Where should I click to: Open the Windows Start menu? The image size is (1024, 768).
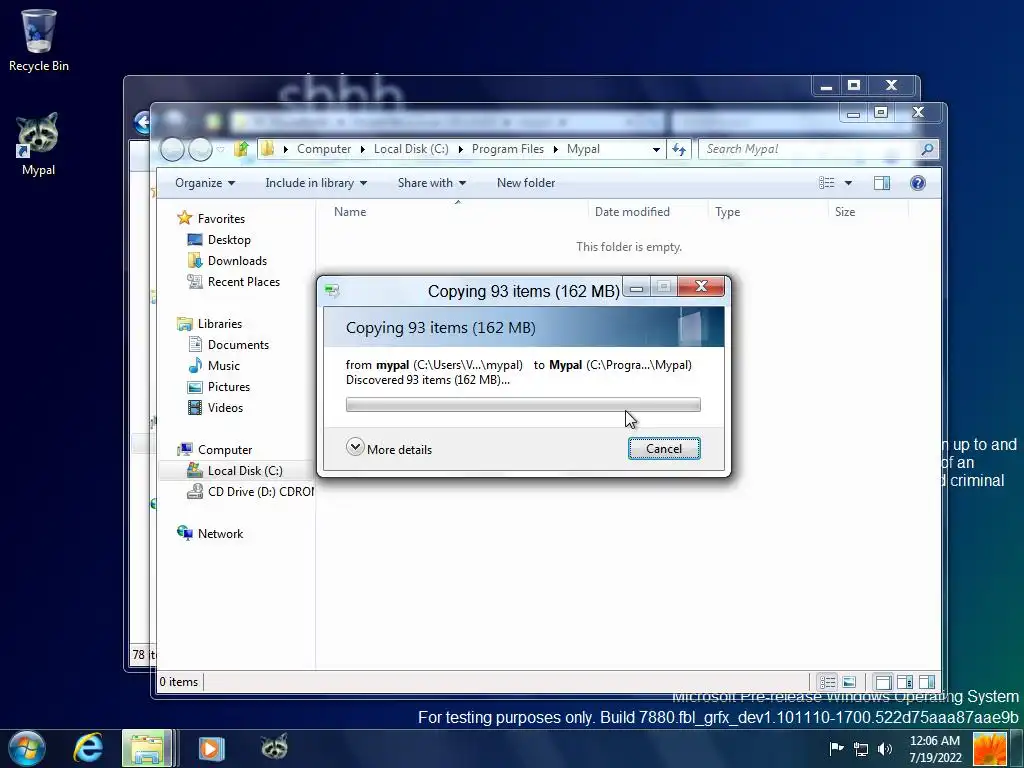26,748
